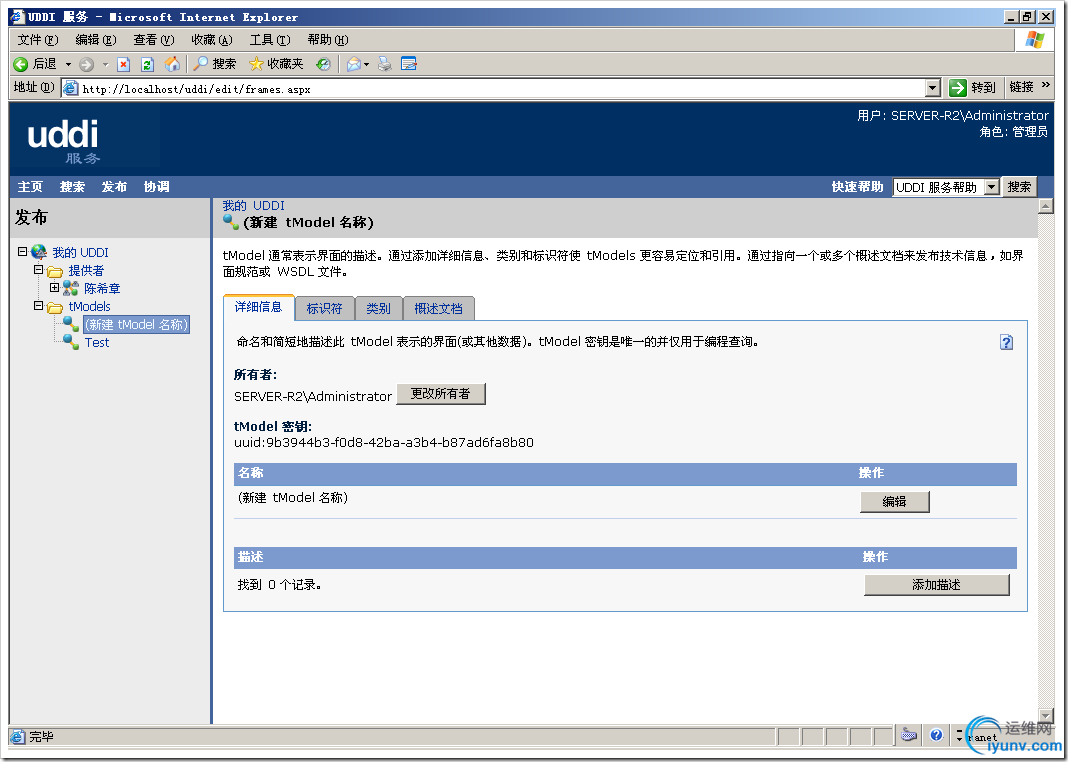Open the 文件(F) menu

(x=37, y=40)
